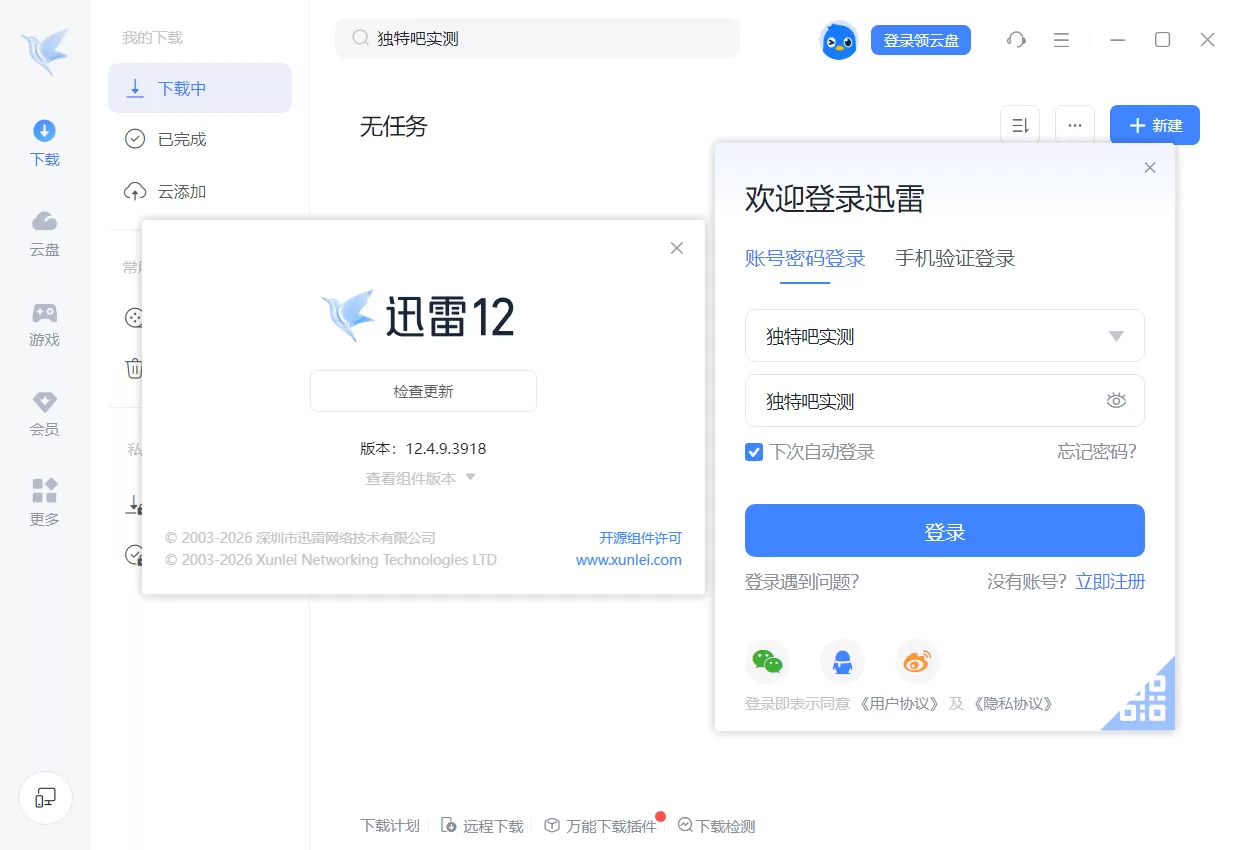
Task: Open the 立即注册 registration link
Action: [1110, 581]
